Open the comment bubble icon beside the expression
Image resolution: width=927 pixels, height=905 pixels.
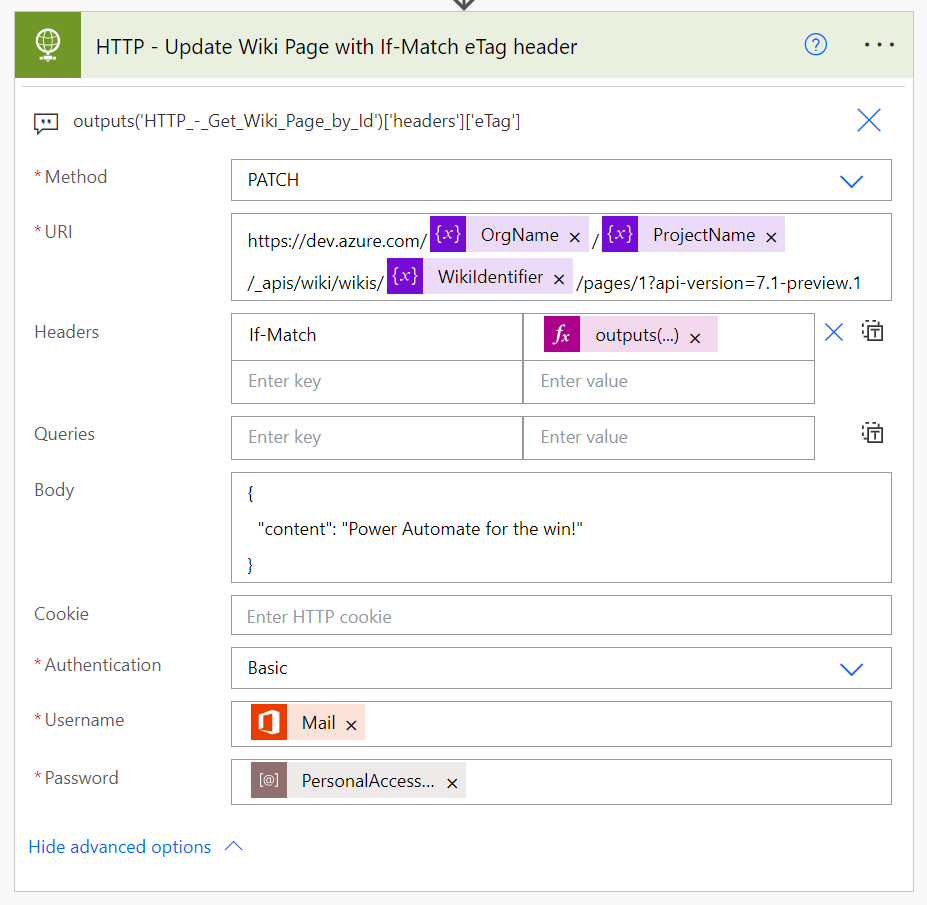[45, 120]
